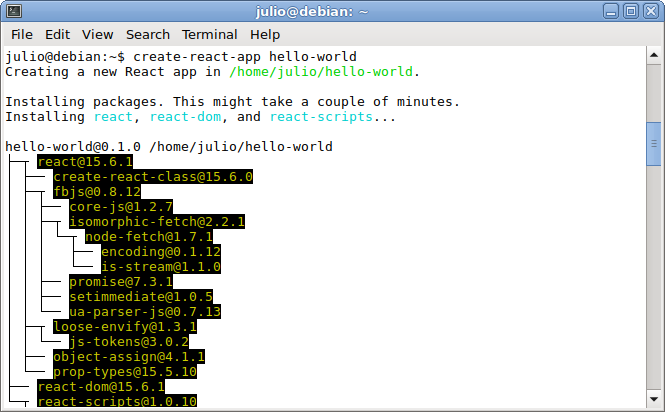Click the green path /home/julio/hello-world
Viewport: 665px width, 412px height.
tap(321, 72)
